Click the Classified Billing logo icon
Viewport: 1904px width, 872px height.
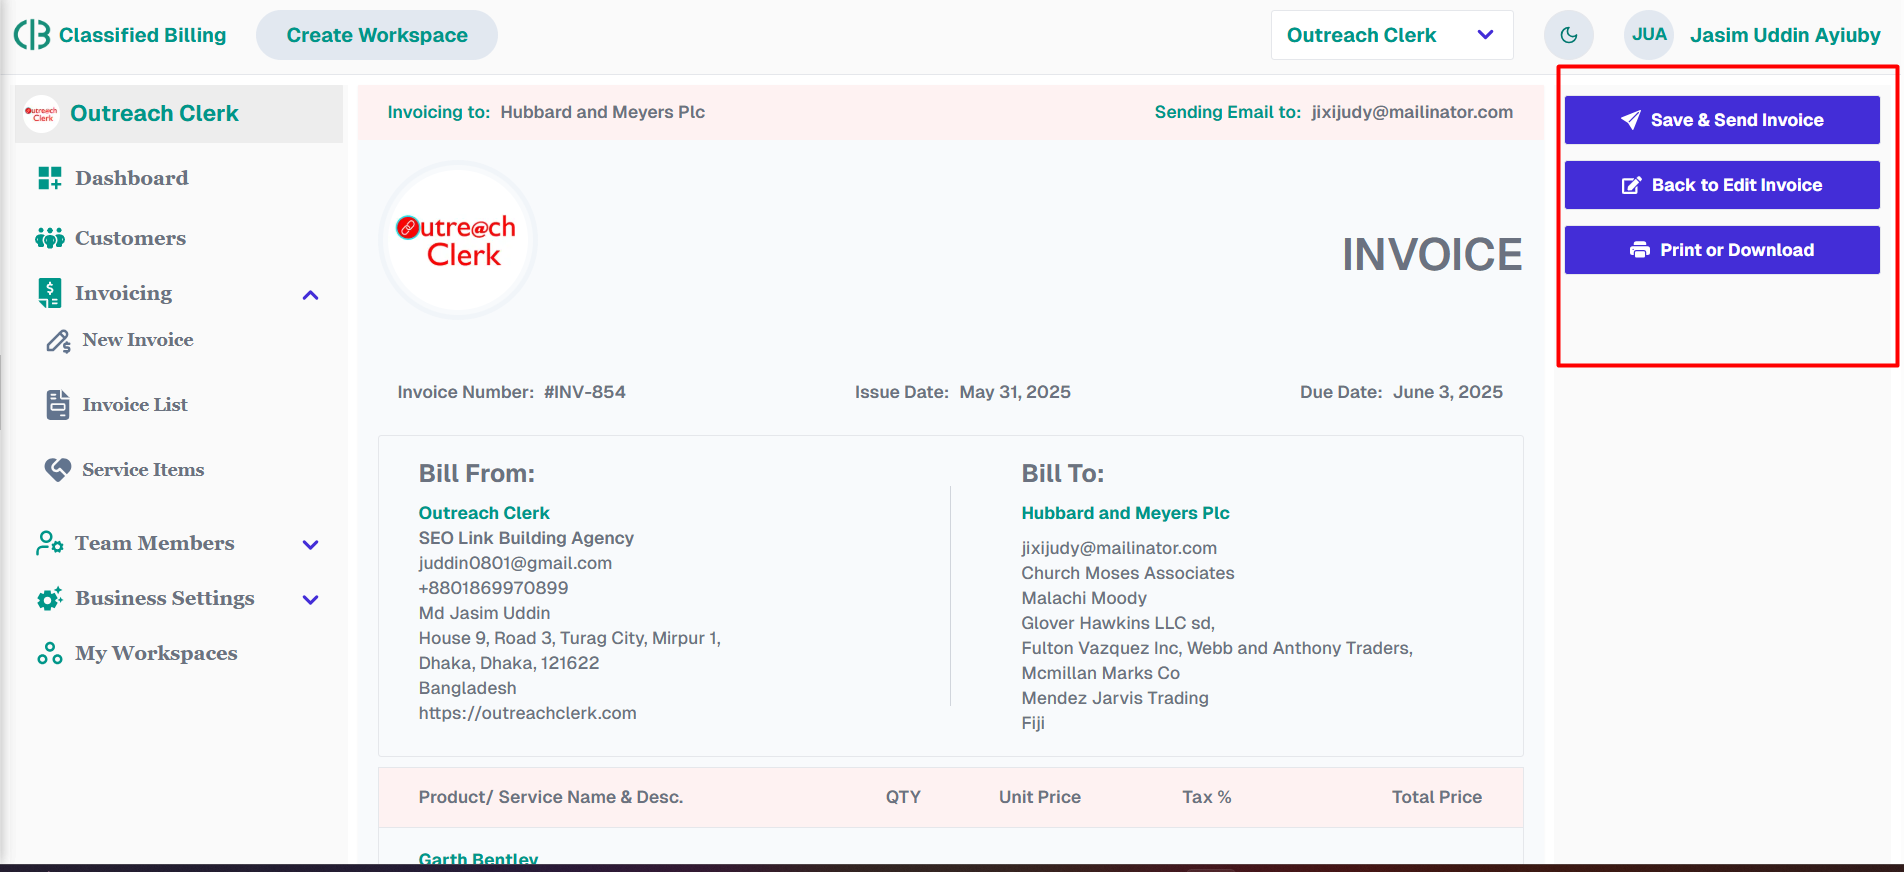coord(32,35)
